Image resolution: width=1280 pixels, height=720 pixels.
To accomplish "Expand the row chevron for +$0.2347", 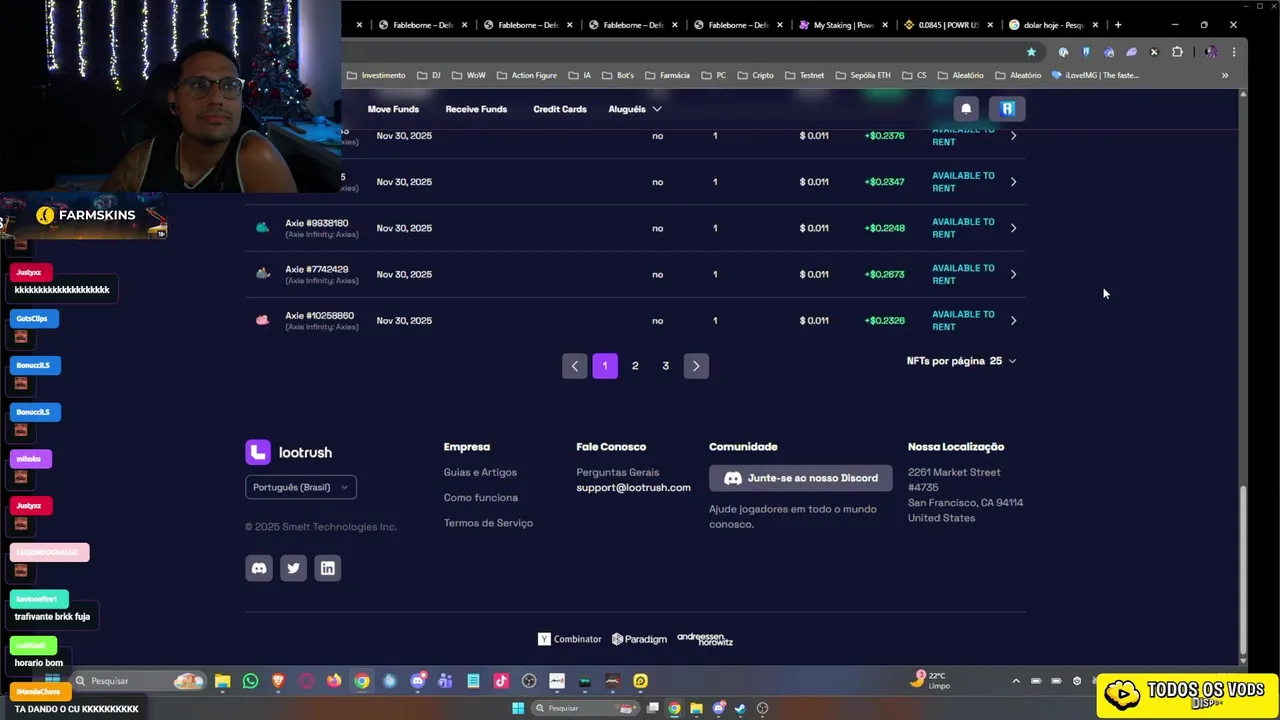I will 1013,182.
